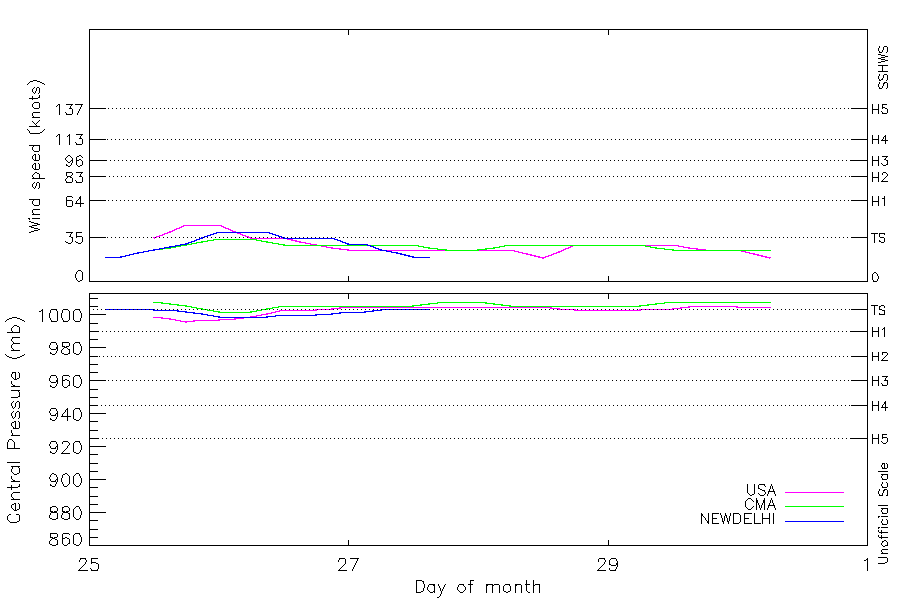Viewport: 900px width, 600px height.
Task: Click the NEWDELHI legend label
Action: click(x=738, y=519)
